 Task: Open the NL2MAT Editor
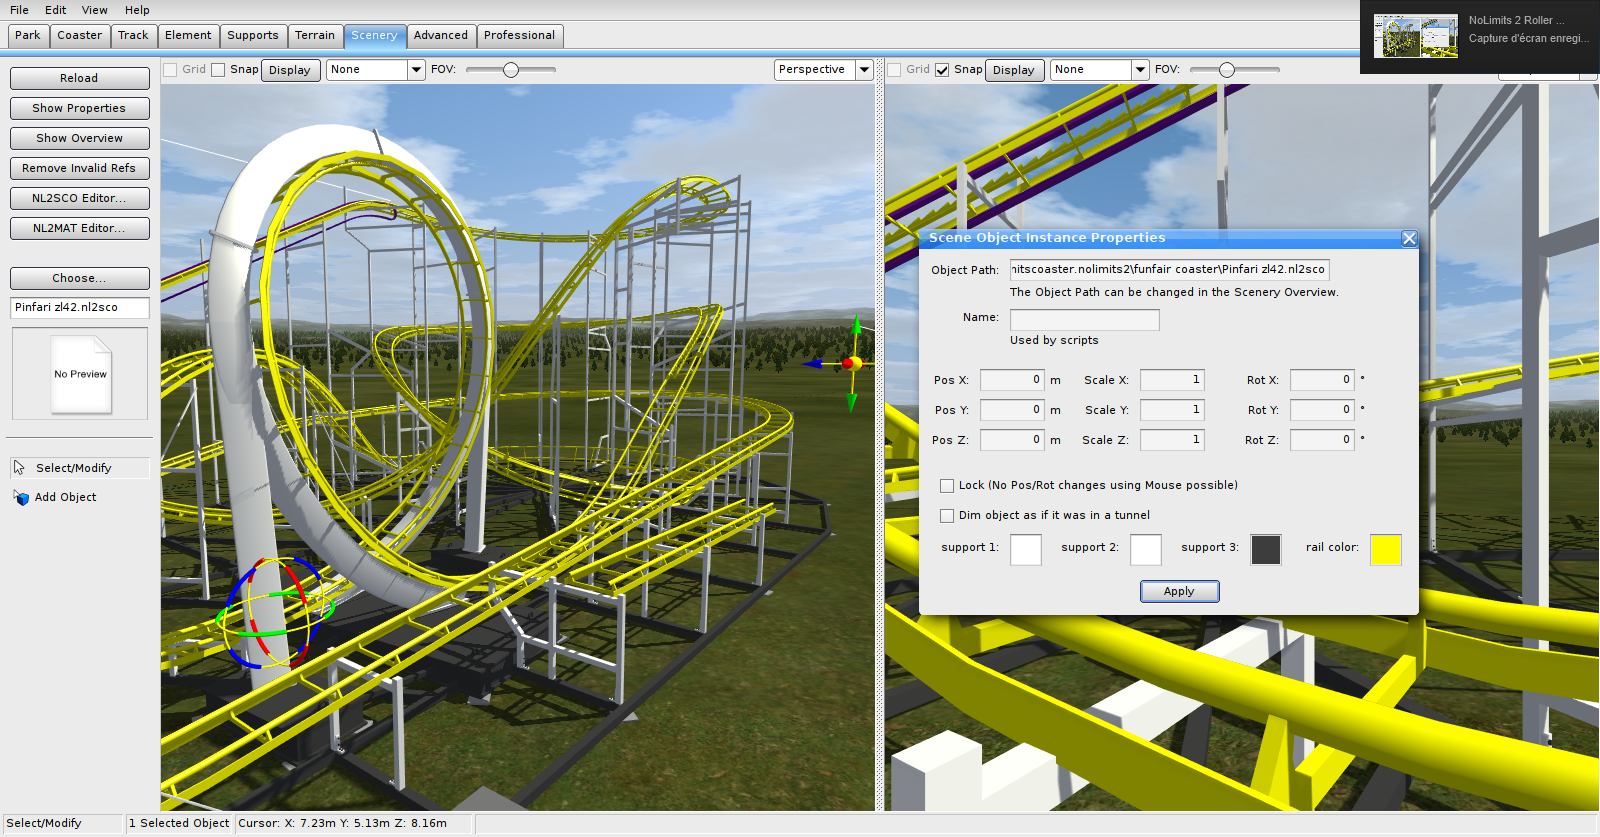[80, 228]
